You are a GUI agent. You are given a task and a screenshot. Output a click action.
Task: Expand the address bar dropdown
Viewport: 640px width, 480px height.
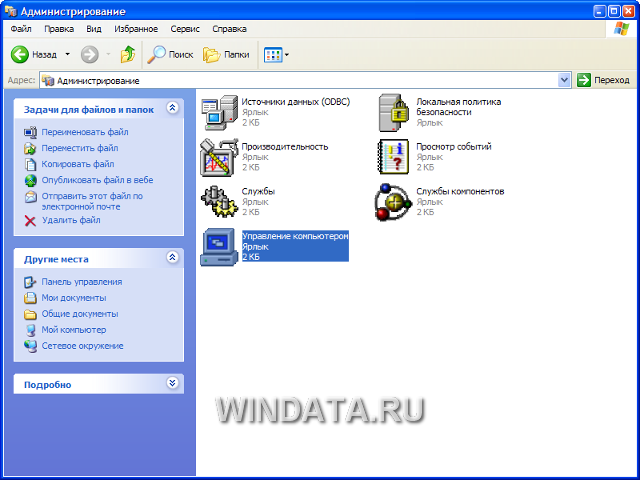point(564,80)
